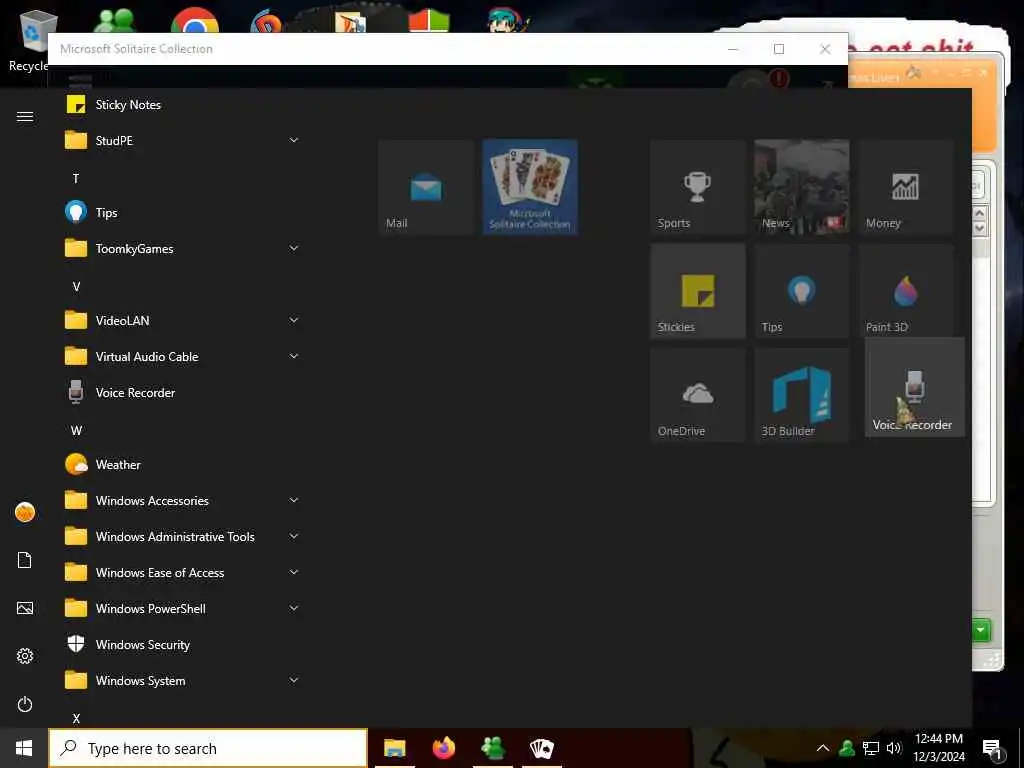1024x768 pixels.
Task: Open Windows Security
Action: 182,645
